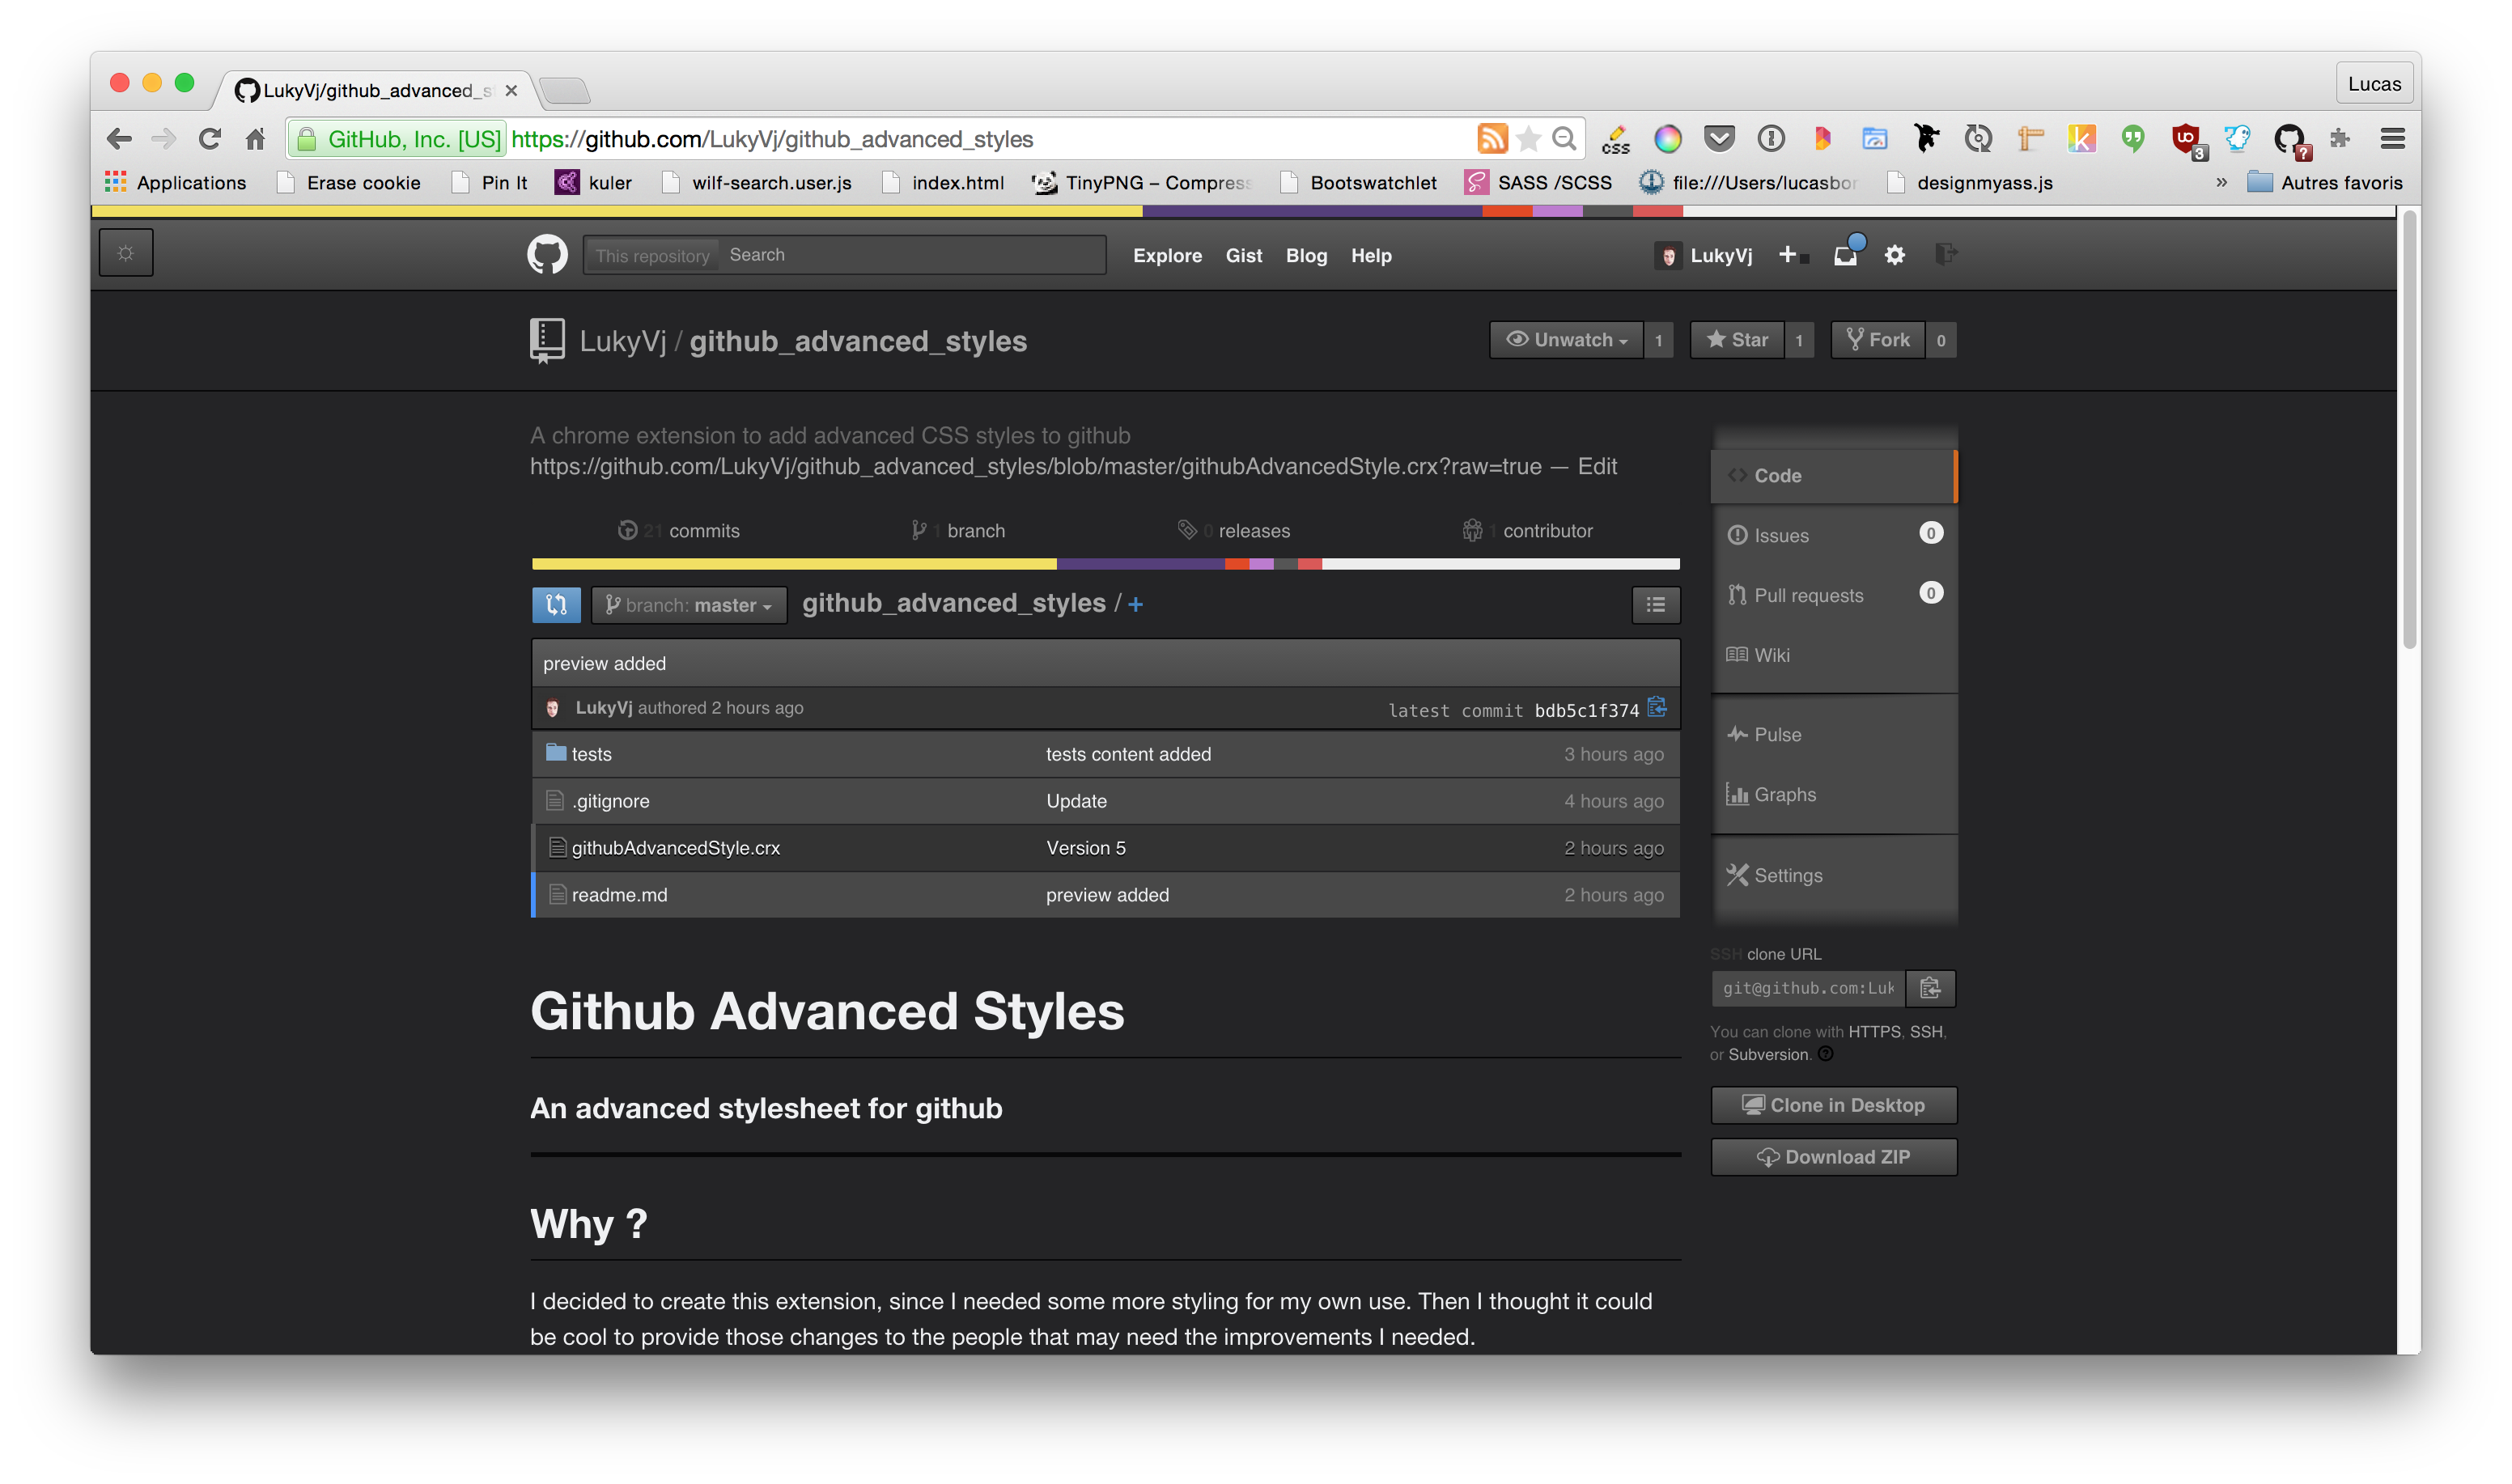Click the clone help question mark icon

tap(1825, 1054)
